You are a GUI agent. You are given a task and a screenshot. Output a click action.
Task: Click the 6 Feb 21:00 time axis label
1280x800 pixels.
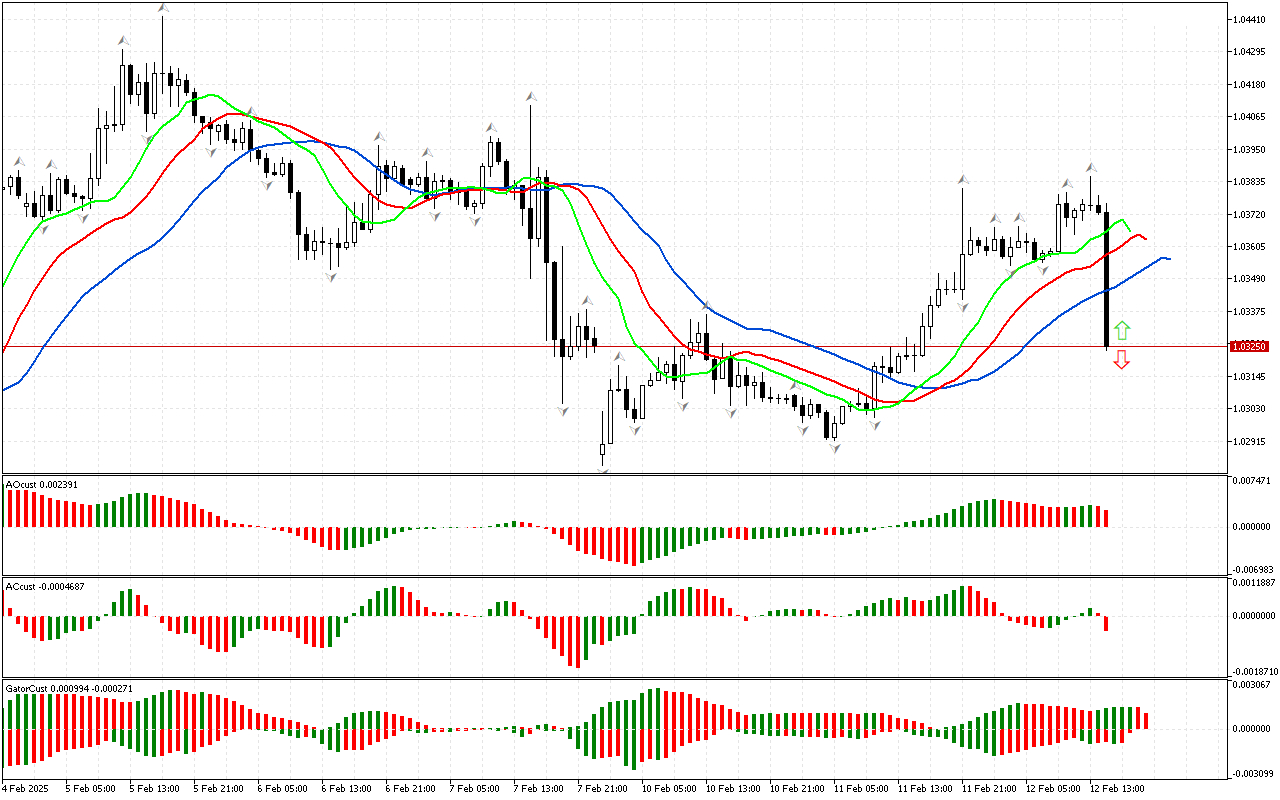point(411,789)
